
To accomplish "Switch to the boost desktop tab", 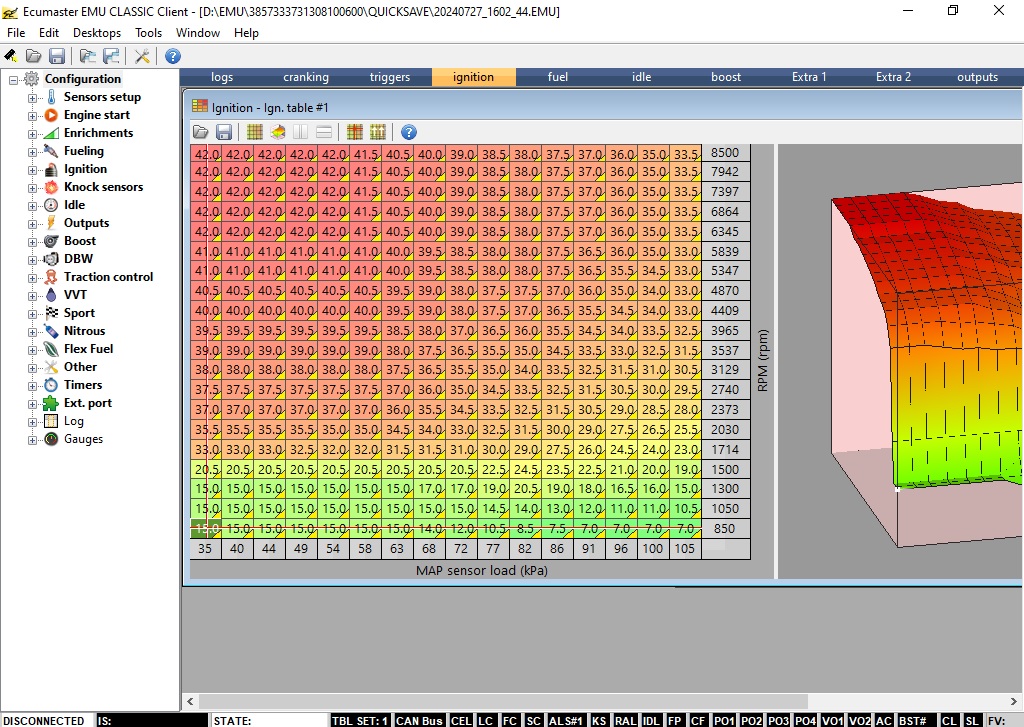I will [x=726, y=77].
